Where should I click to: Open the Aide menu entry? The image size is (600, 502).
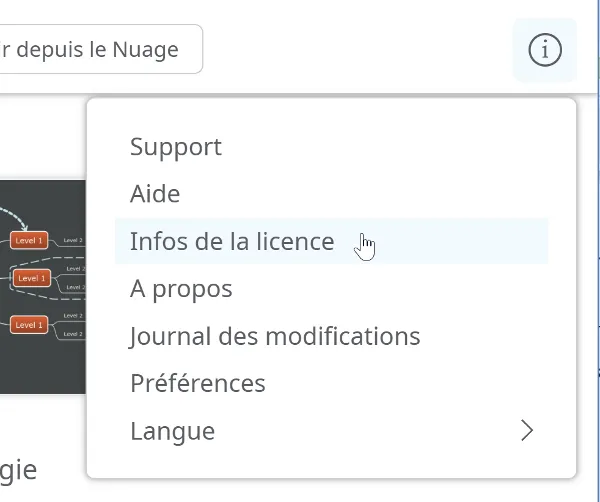(331, 194)
